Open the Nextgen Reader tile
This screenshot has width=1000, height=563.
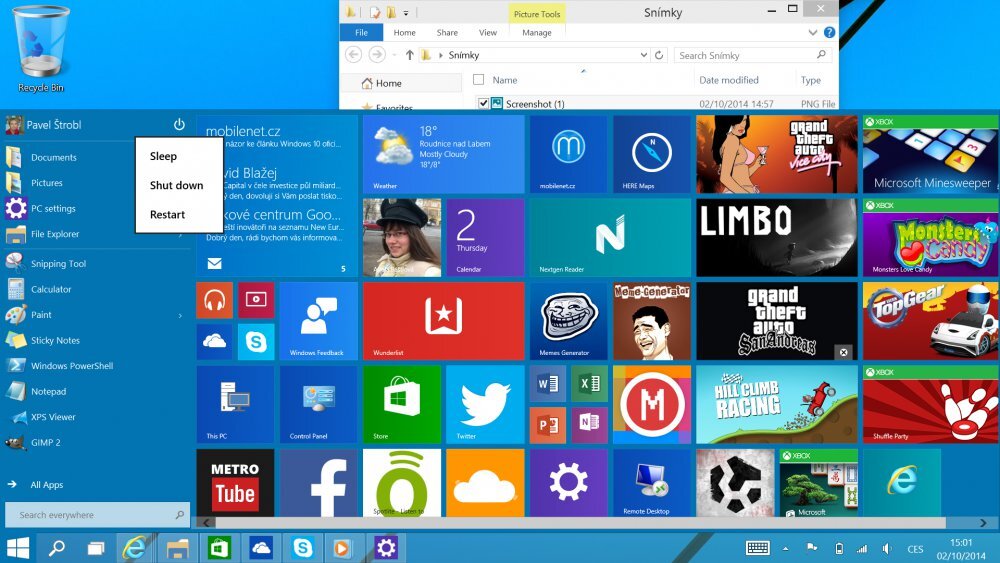click(x=610, y=237)
